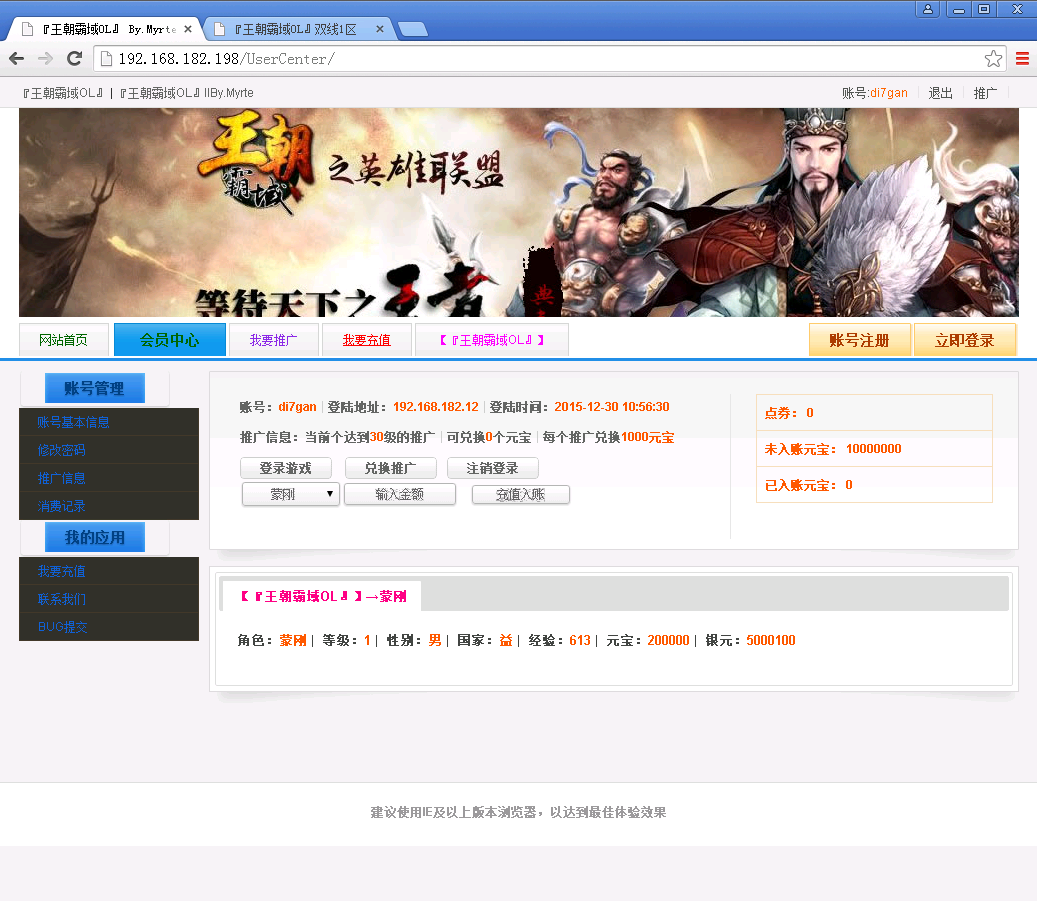Open a new tab with the new-tab button
The height and width of the screenshot is (901, 1037).
(413, 29)
